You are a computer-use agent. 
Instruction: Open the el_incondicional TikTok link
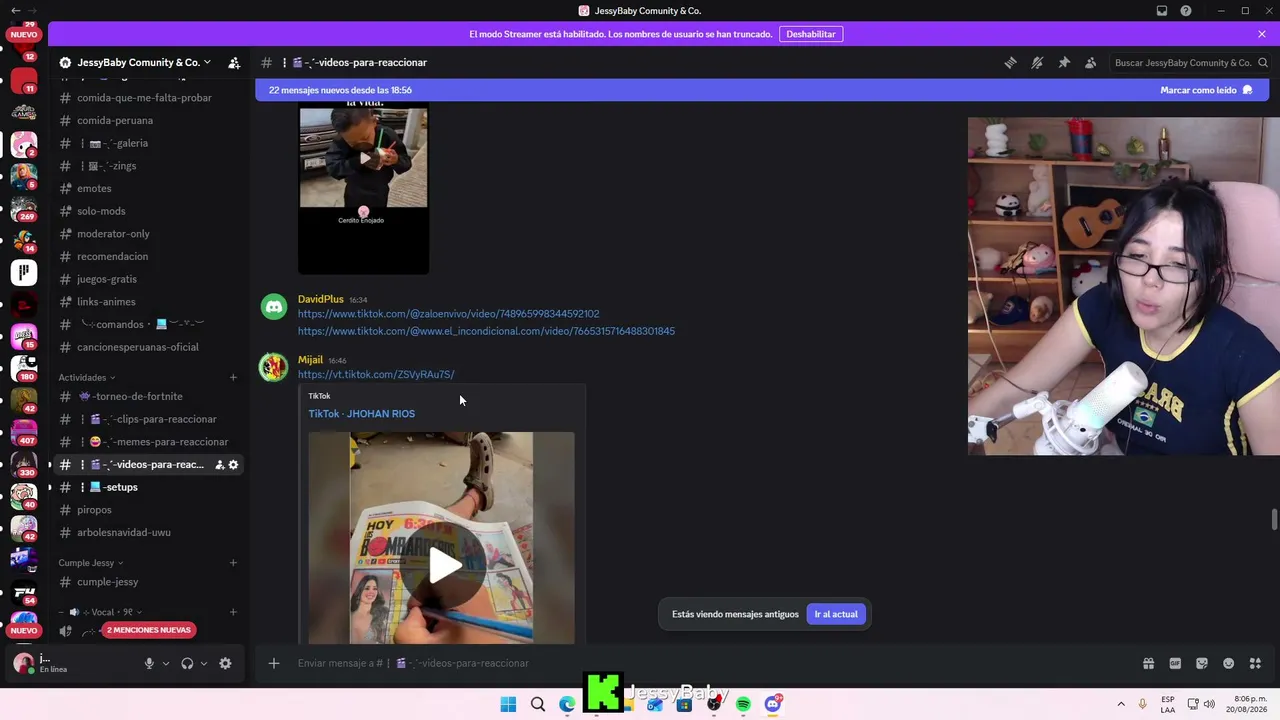[486, 331]
